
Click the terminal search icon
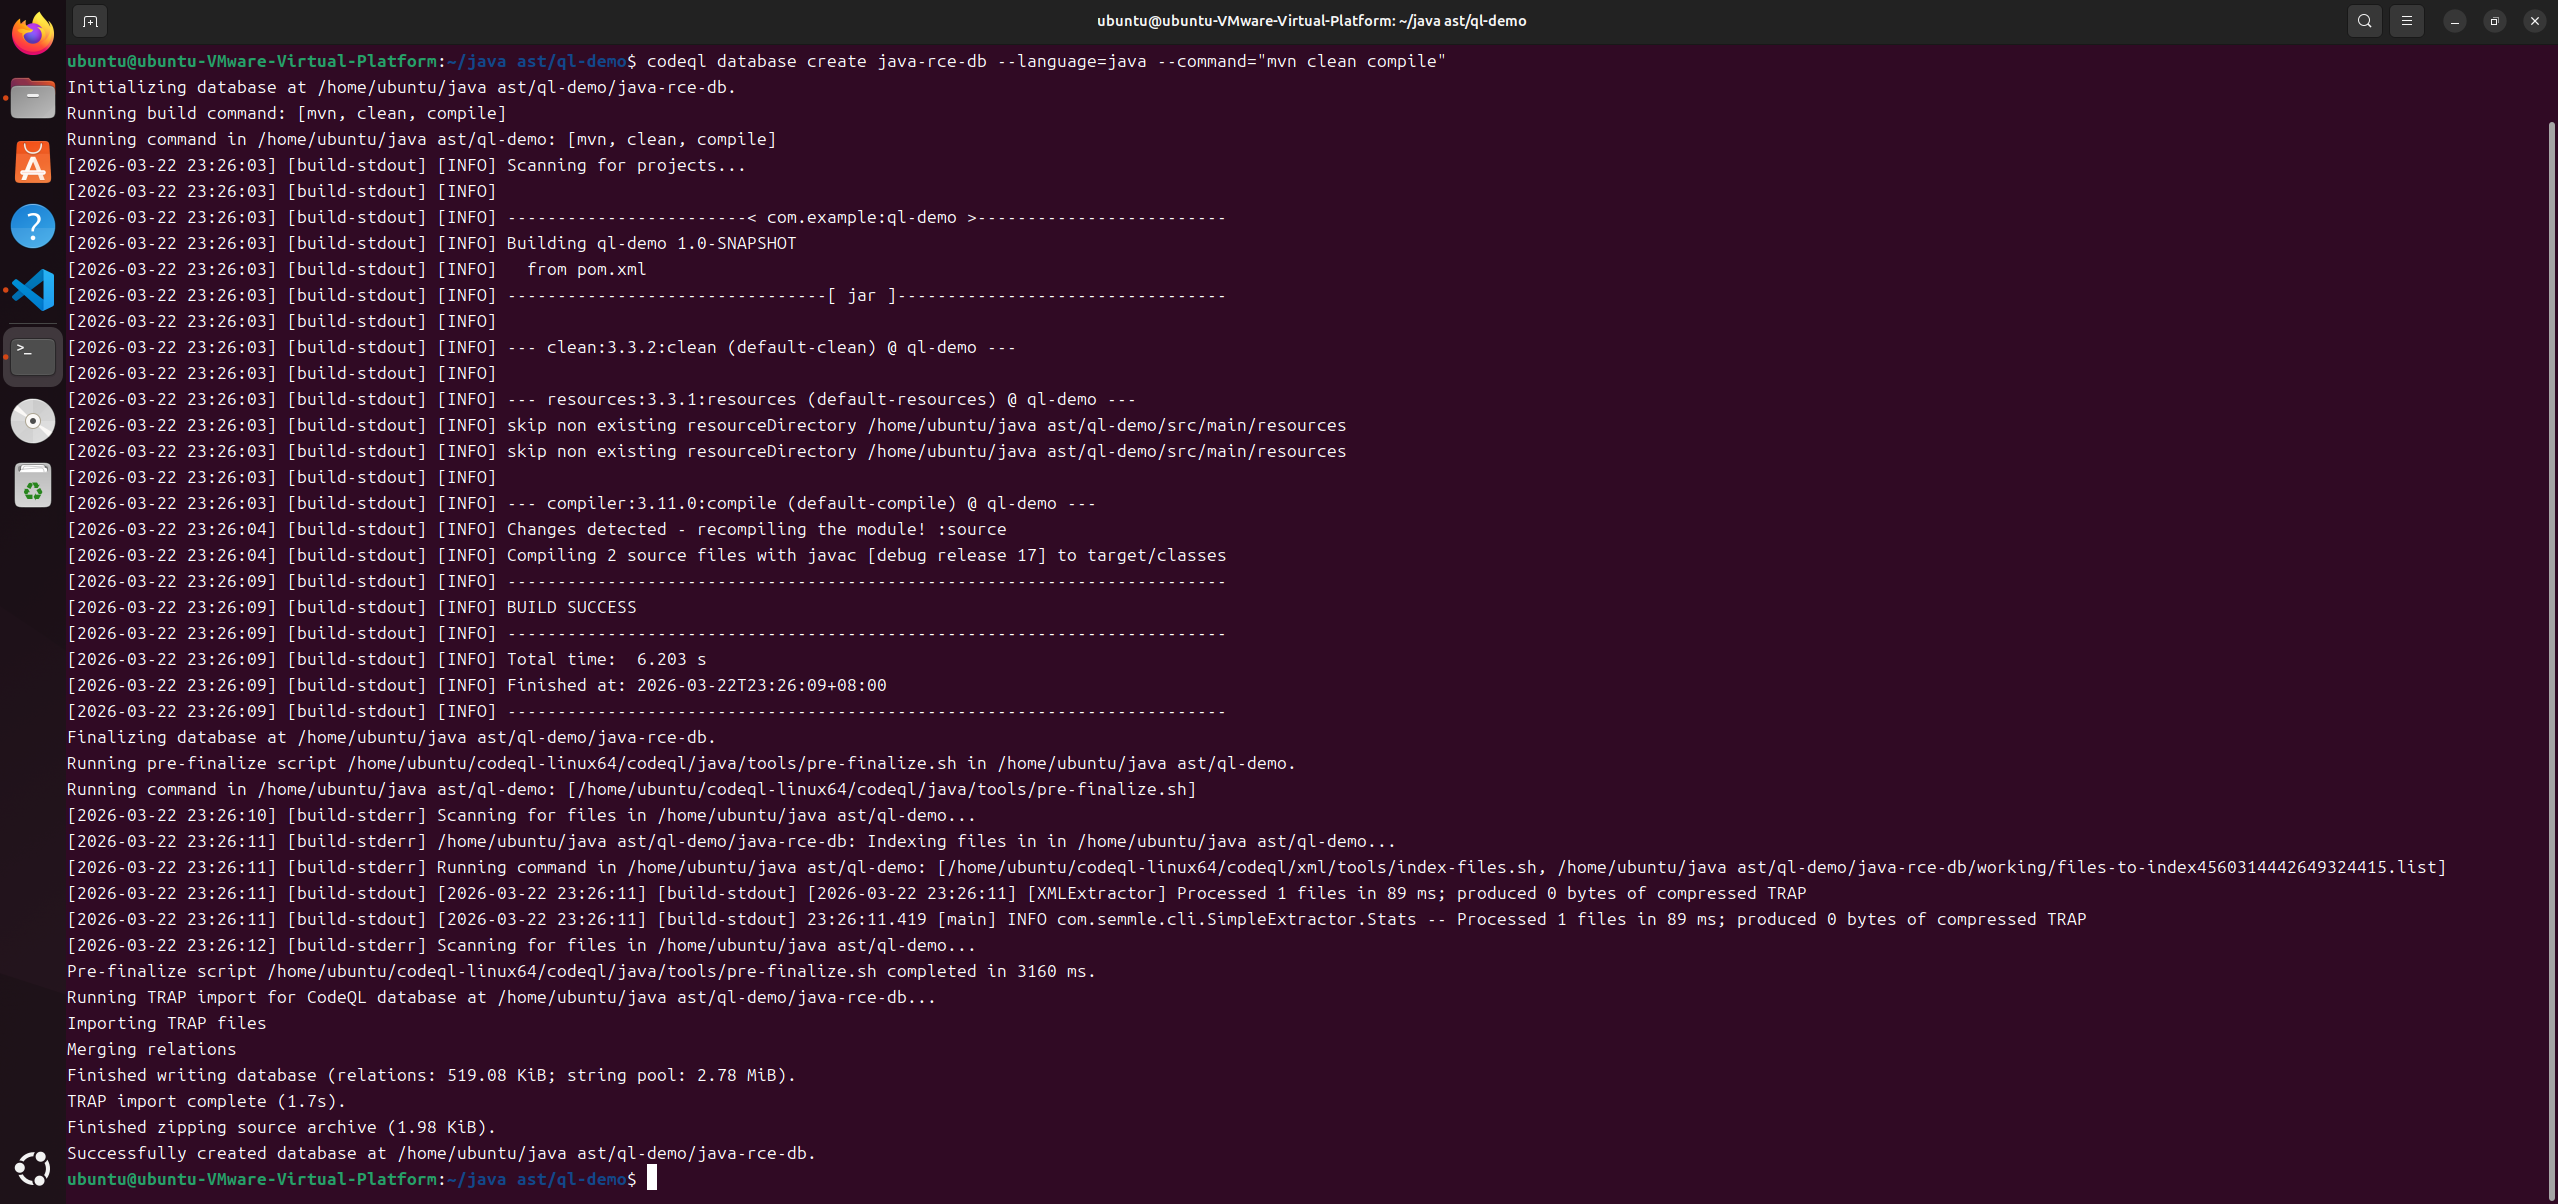[2364, 21]
